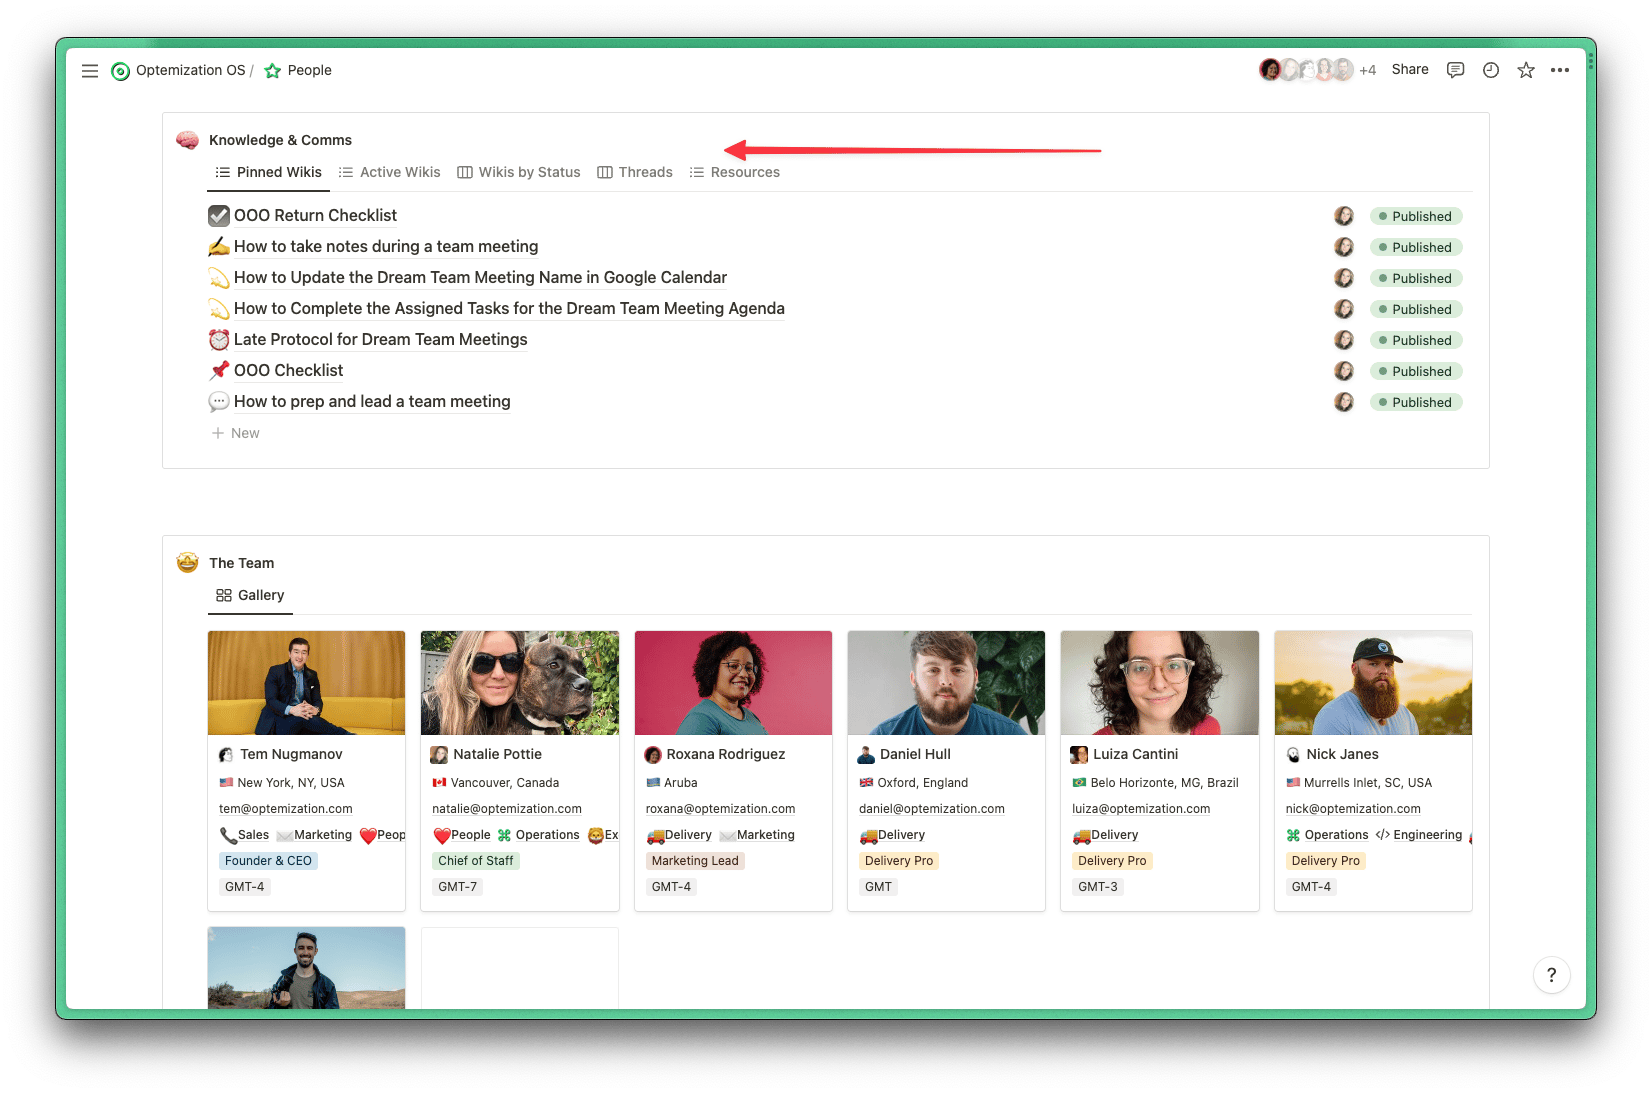Click Optemization OS breadcrumb
Screen dimensions: 1652x1093
click(x=190, y=71)
